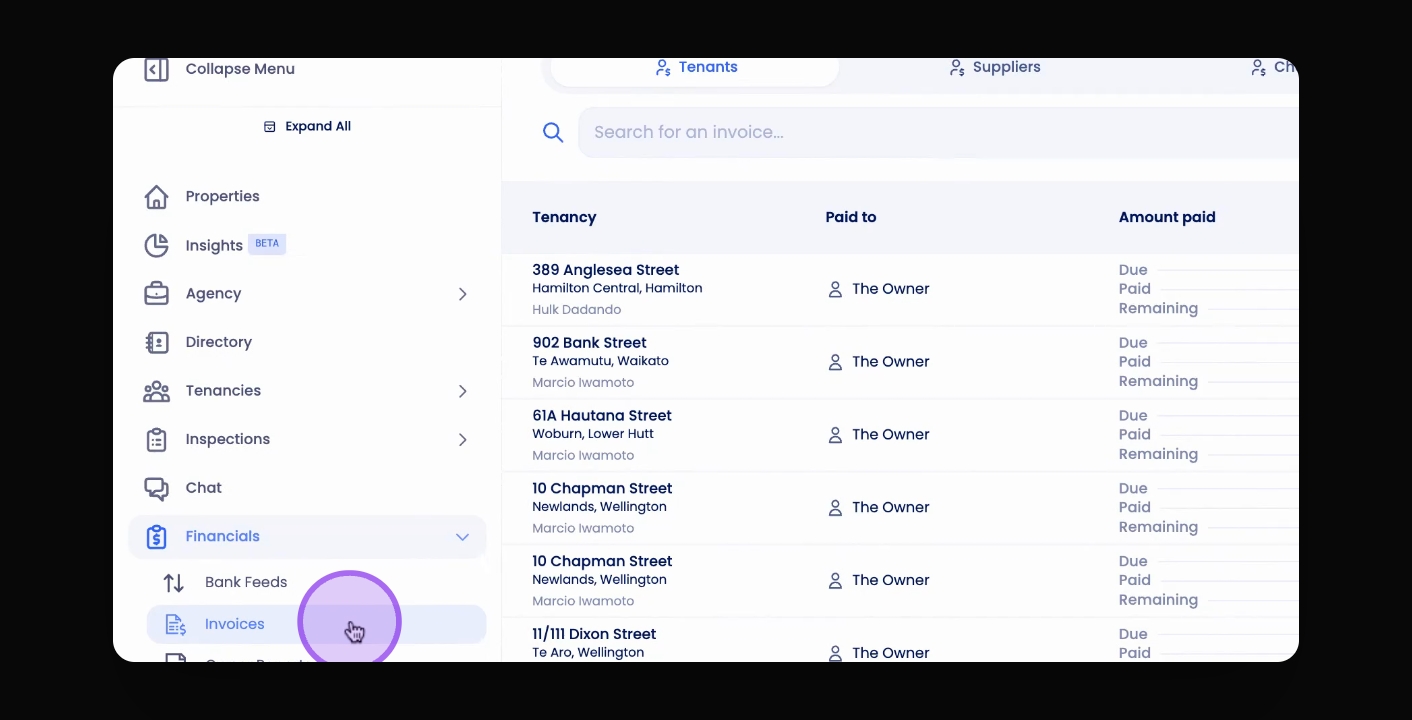Click the Insights pie chart icon

156,245
